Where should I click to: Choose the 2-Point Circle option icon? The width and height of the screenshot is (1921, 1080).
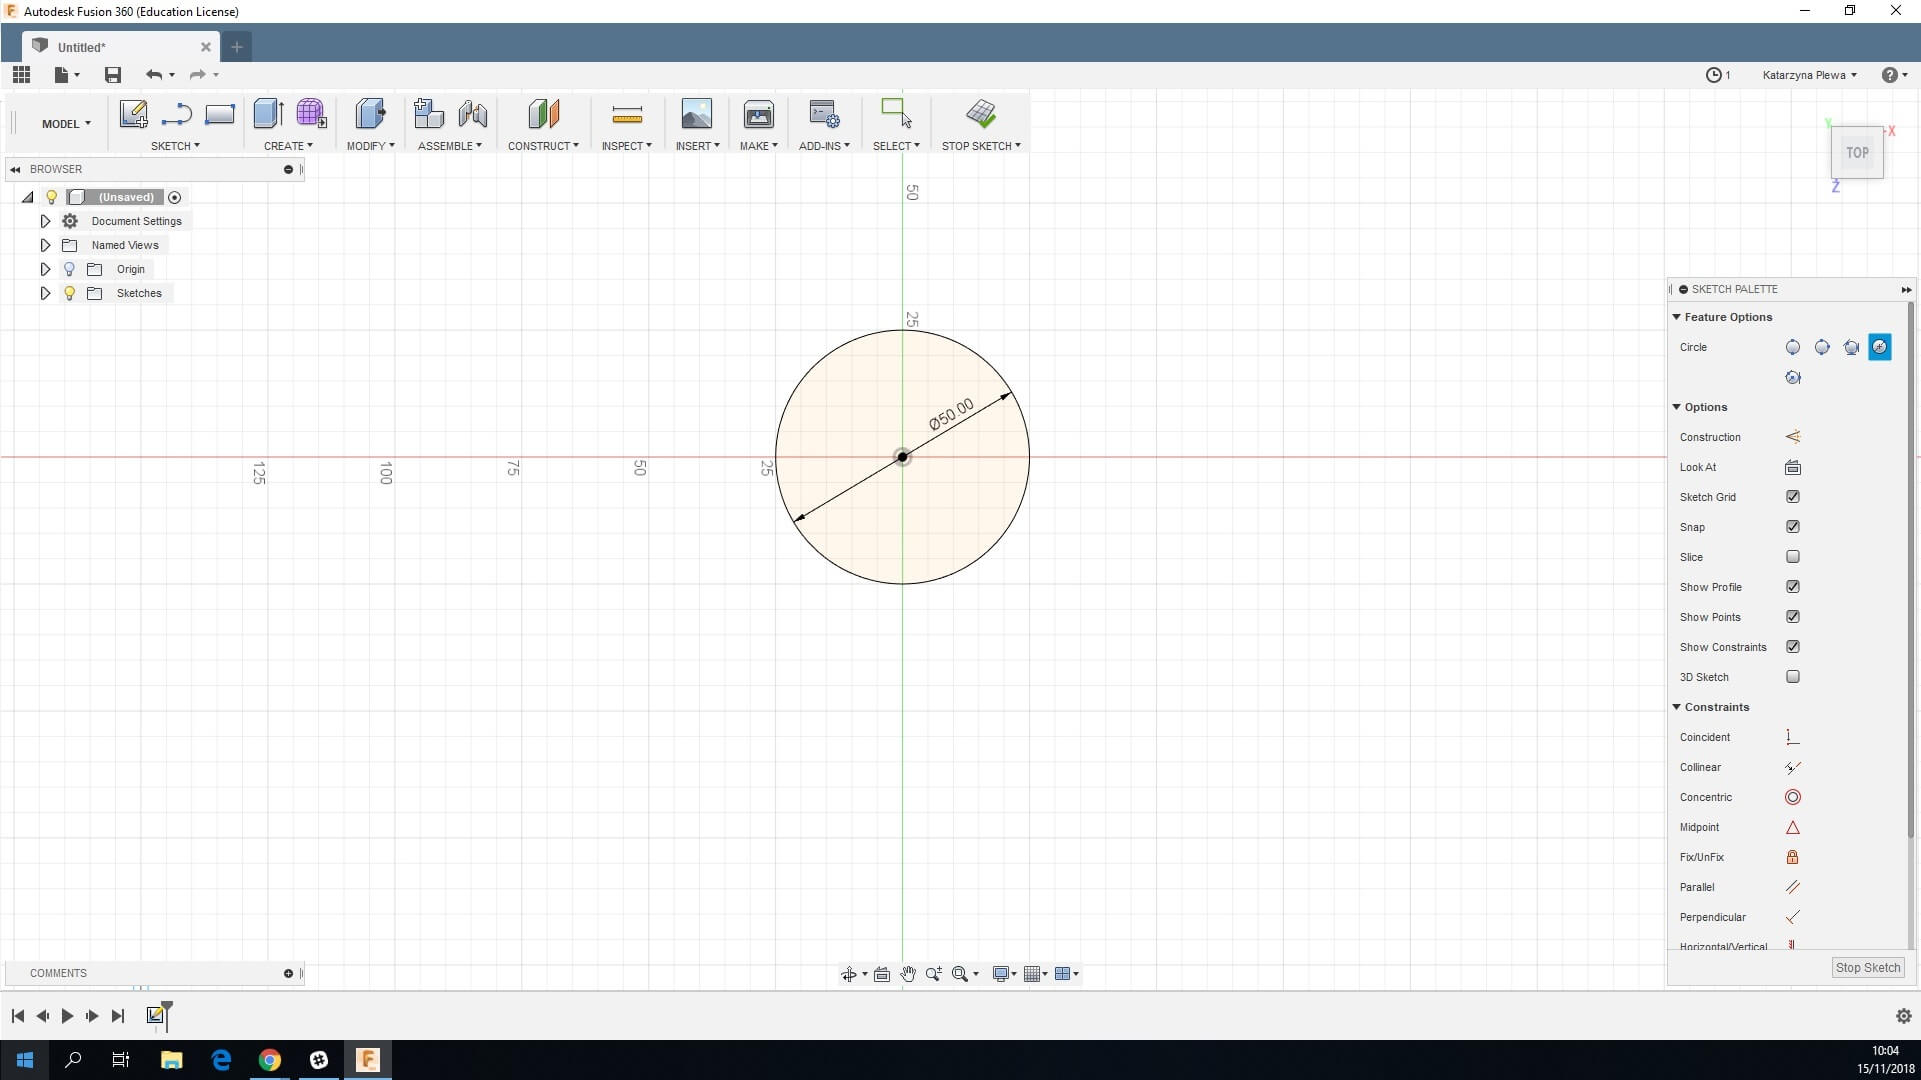[x=1822, y=347]
